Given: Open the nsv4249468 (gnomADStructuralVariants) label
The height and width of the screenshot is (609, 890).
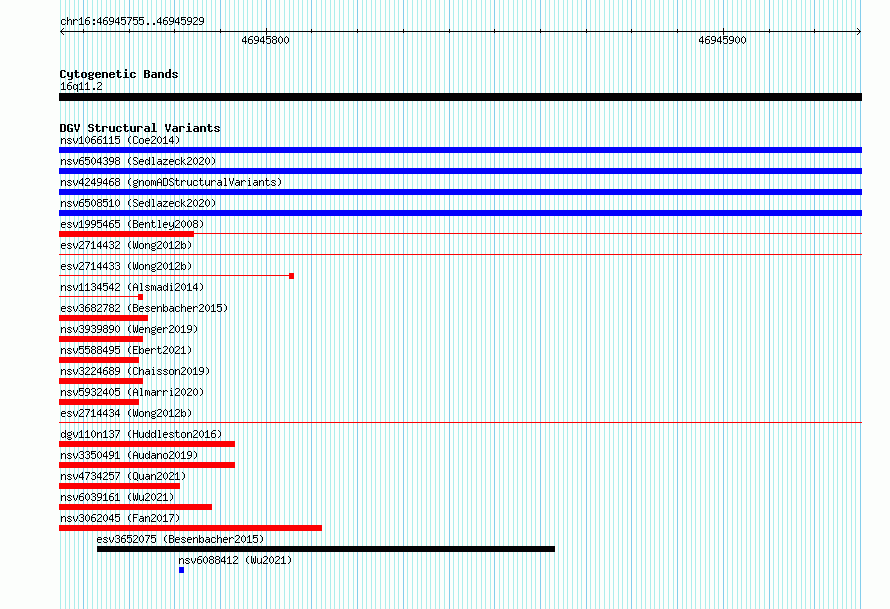Looking at the screenshot, I should click(171, 182).
